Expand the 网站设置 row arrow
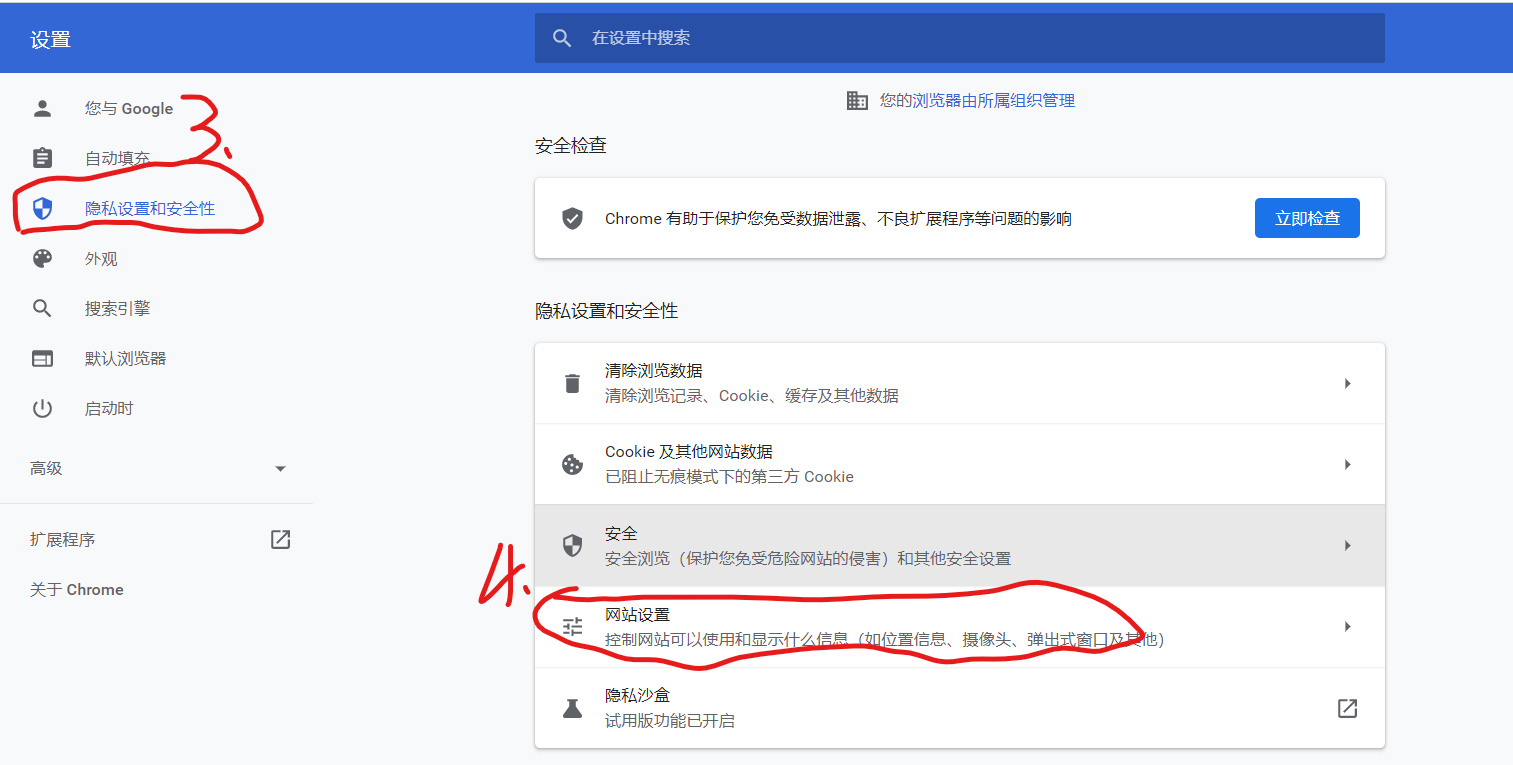Viewport: 1513px width, 765px height. coord(1347,626)
